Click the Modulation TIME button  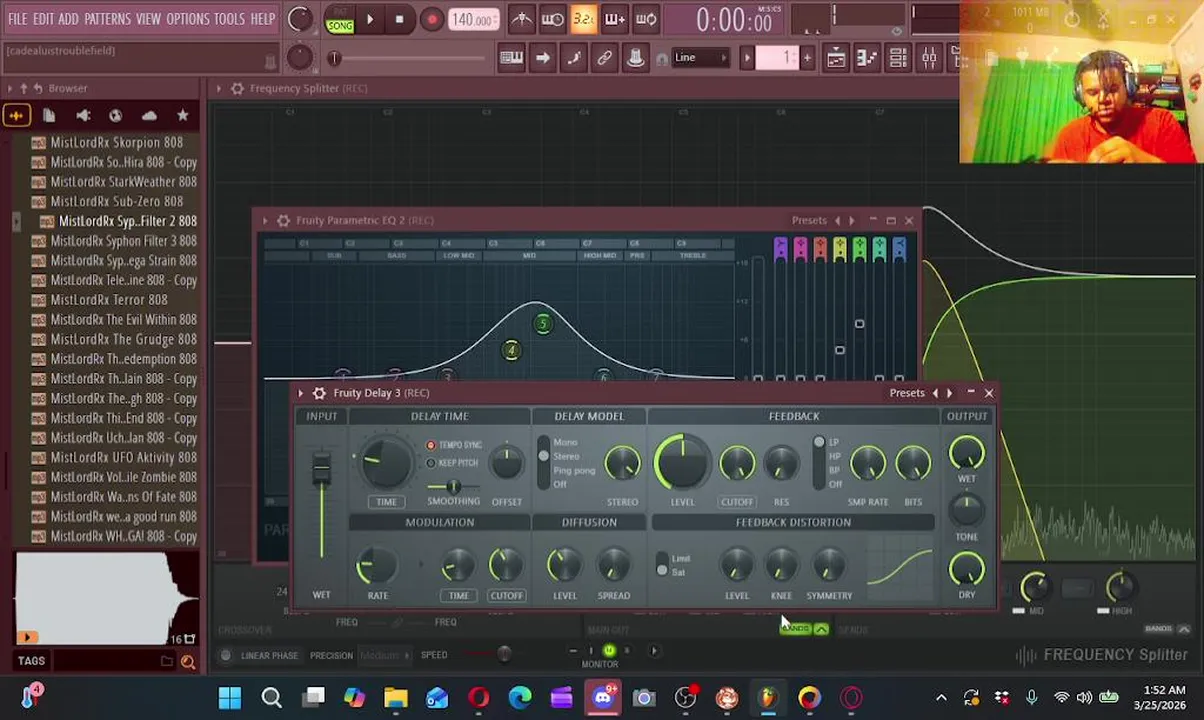(458, 596)
